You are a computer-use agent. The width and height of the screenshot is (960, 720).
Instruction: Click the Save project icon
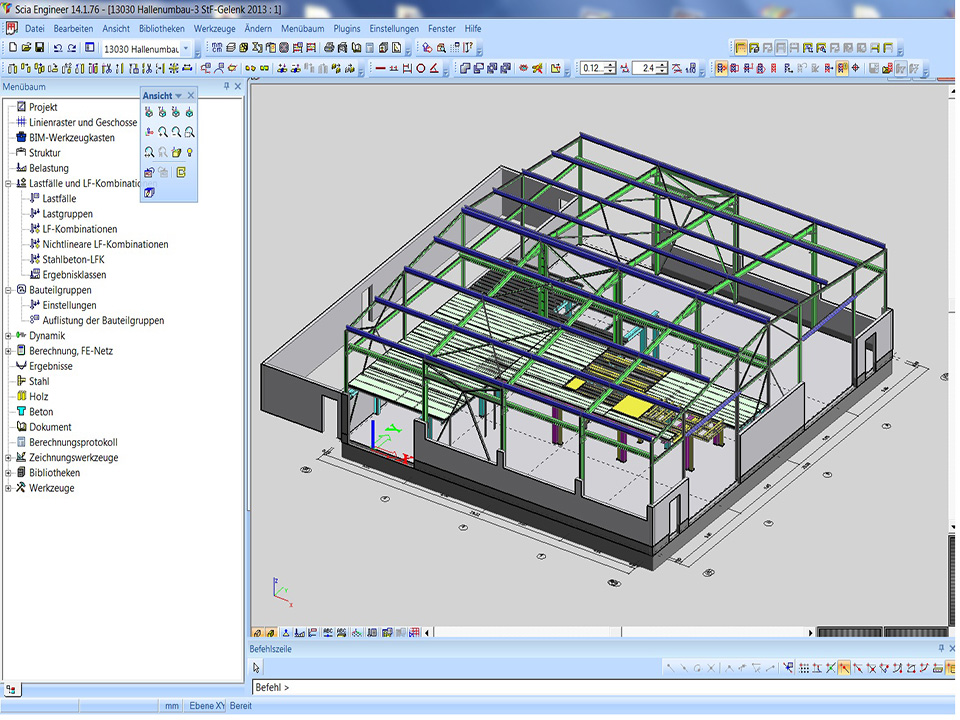(39, 48)
